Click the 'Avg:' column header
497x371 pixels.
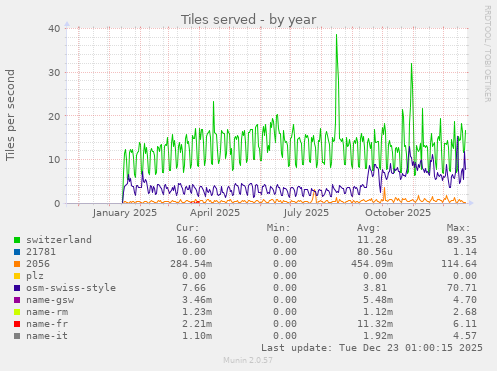[369, 228]
